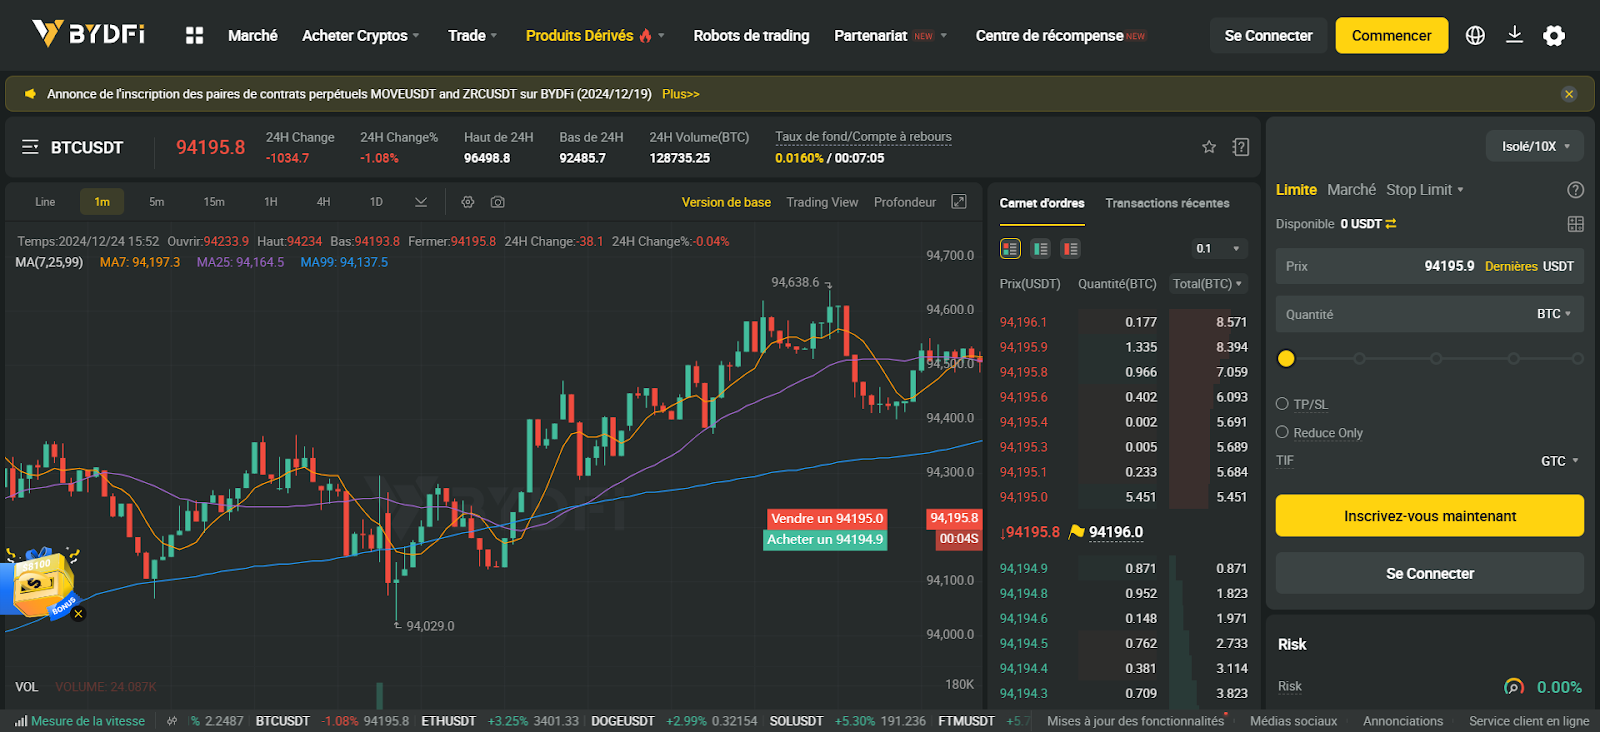This screenshot has width=1600, height=732.
Task: Select the 1m timeframe
Action: pyautogui.click(x=102, y=202)
